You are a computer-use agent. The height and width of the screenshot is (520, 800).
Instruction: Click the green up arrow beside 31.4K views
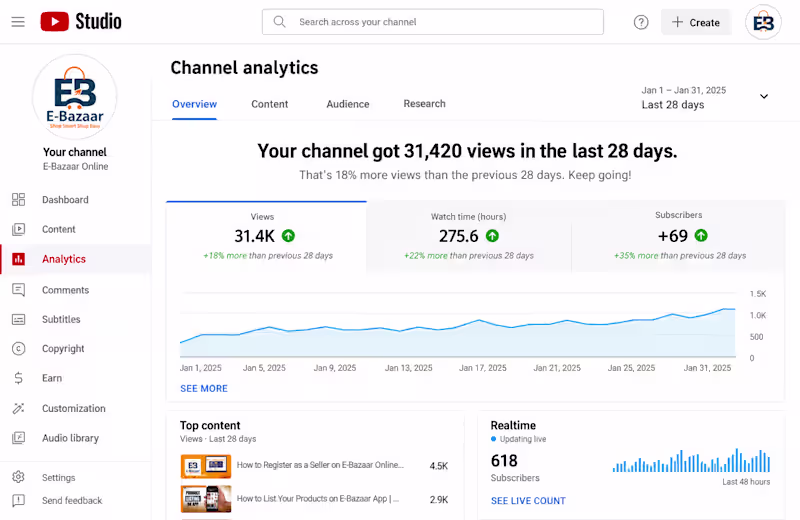pyautogui.click(x=288, y=236)
